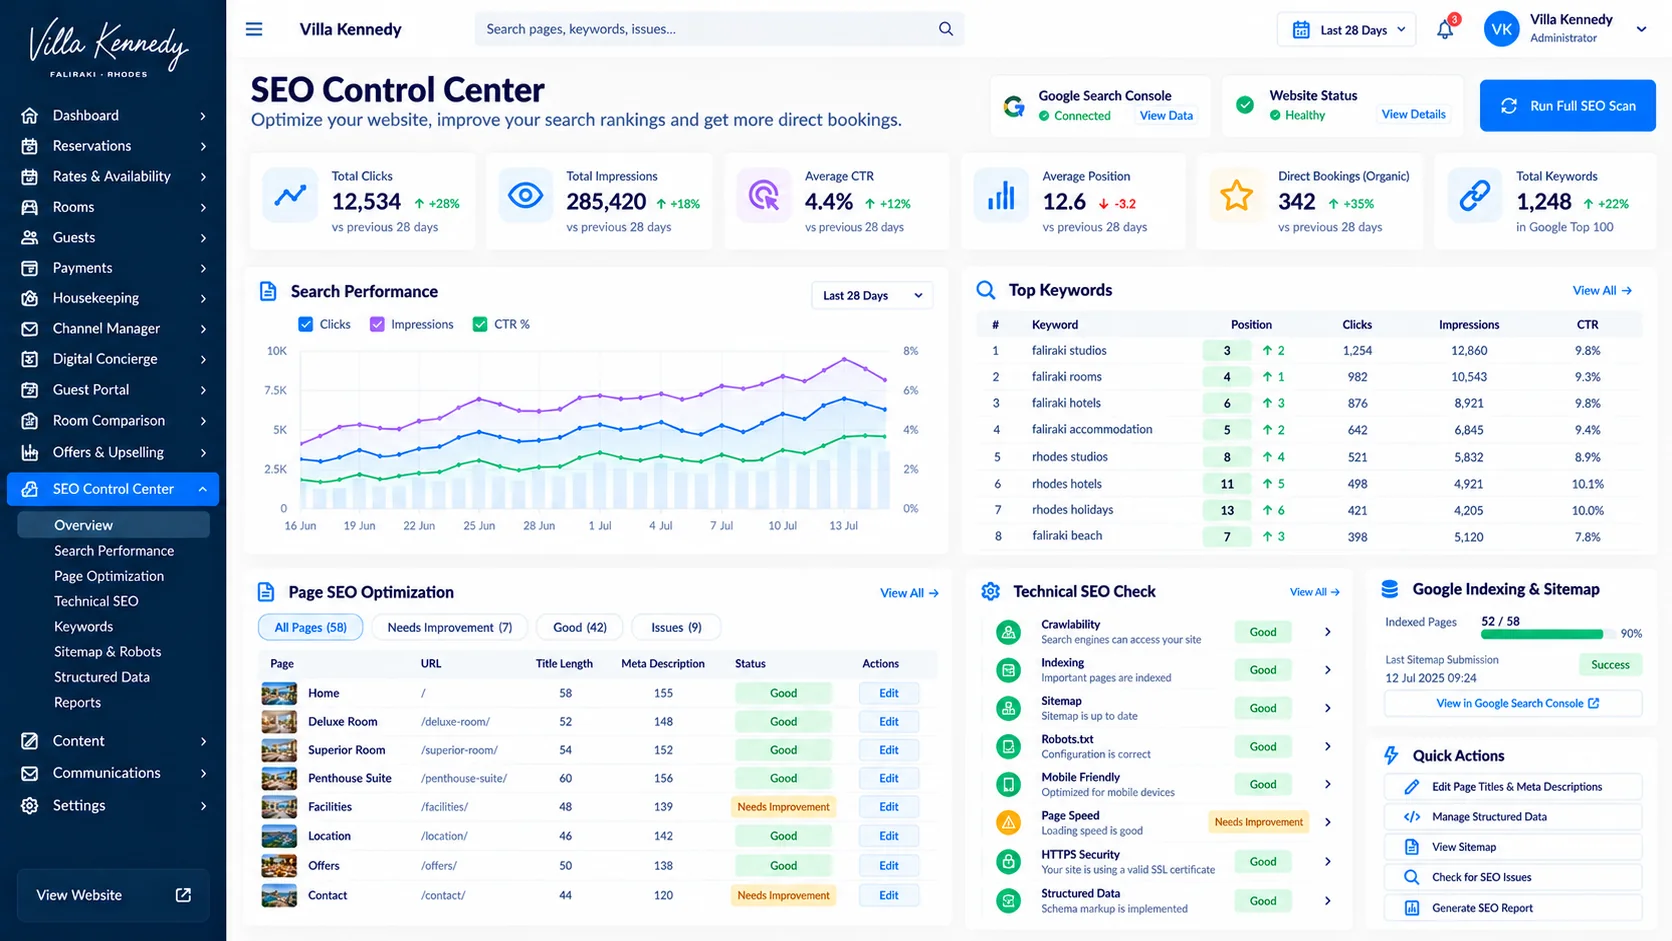This screenshot has height=941, width=1672.
Task: Click the Google Indexing database icon
Action: click(1390, 589)
